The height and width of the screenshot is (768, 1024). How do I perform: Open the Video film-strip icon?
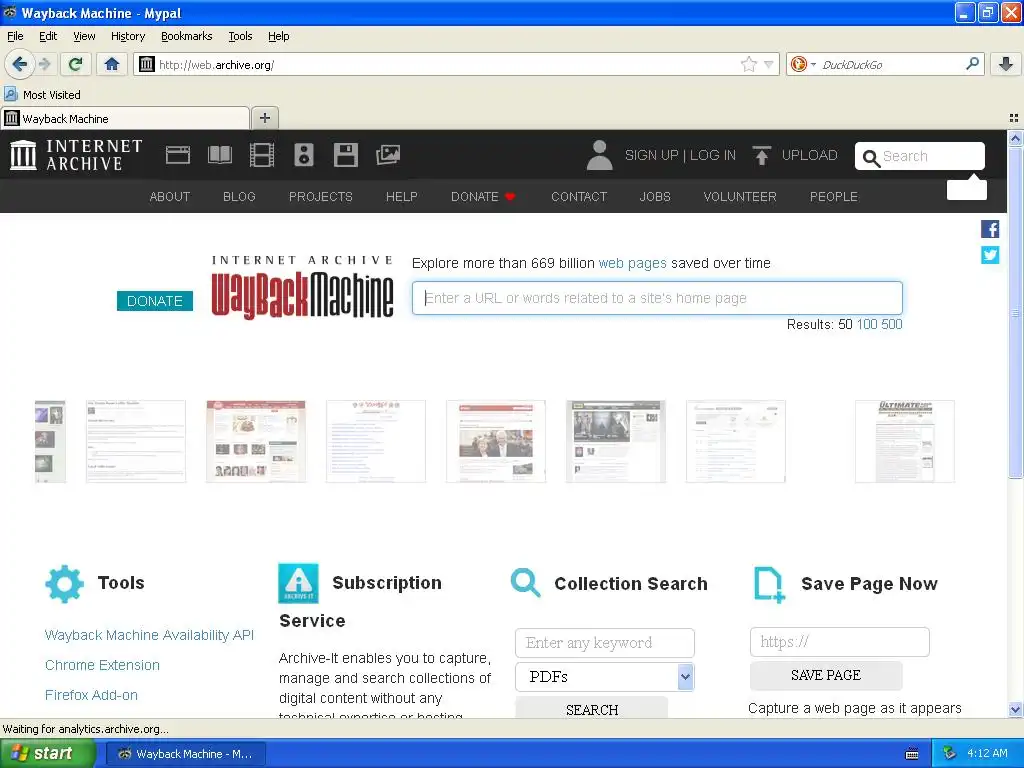click(262, 155)
